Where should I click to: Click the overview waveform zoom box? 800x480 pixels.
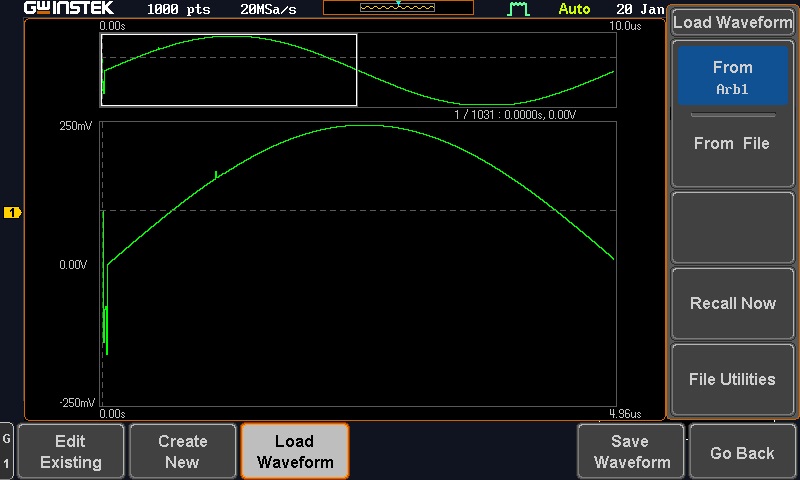pos(229,69)
